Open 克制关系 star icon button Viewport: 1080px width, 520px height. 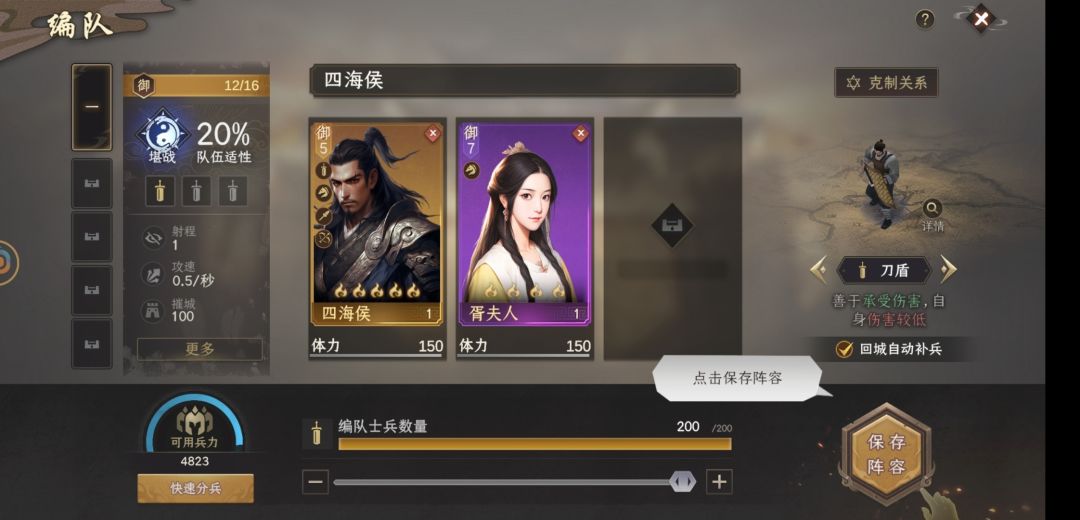[886, 83]
